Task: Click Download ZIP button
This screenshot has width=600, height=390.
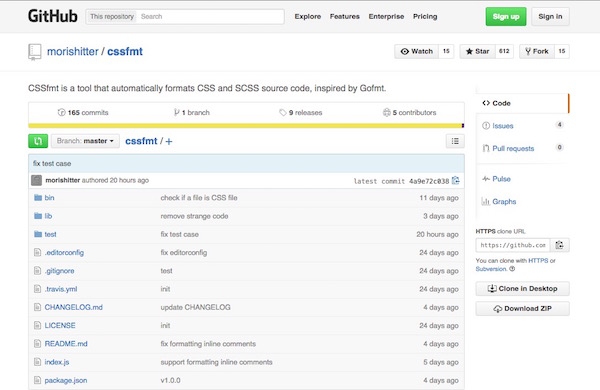Action: pos(522,308)
